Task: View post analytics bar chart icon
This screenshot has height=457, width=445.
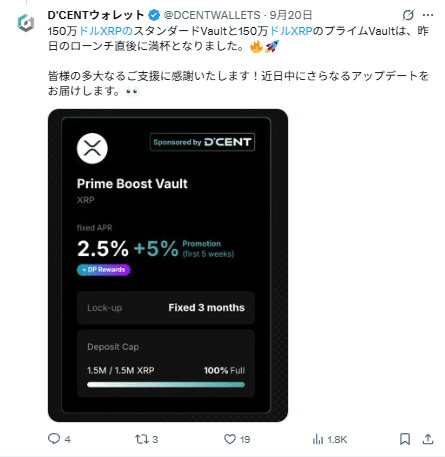Action: pyautogui.click(x=318, y=439)
